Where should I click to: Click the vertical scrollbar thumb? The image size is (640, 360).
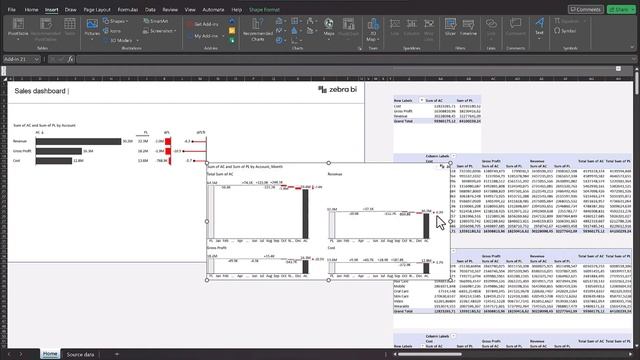click(x=636, y=82)
